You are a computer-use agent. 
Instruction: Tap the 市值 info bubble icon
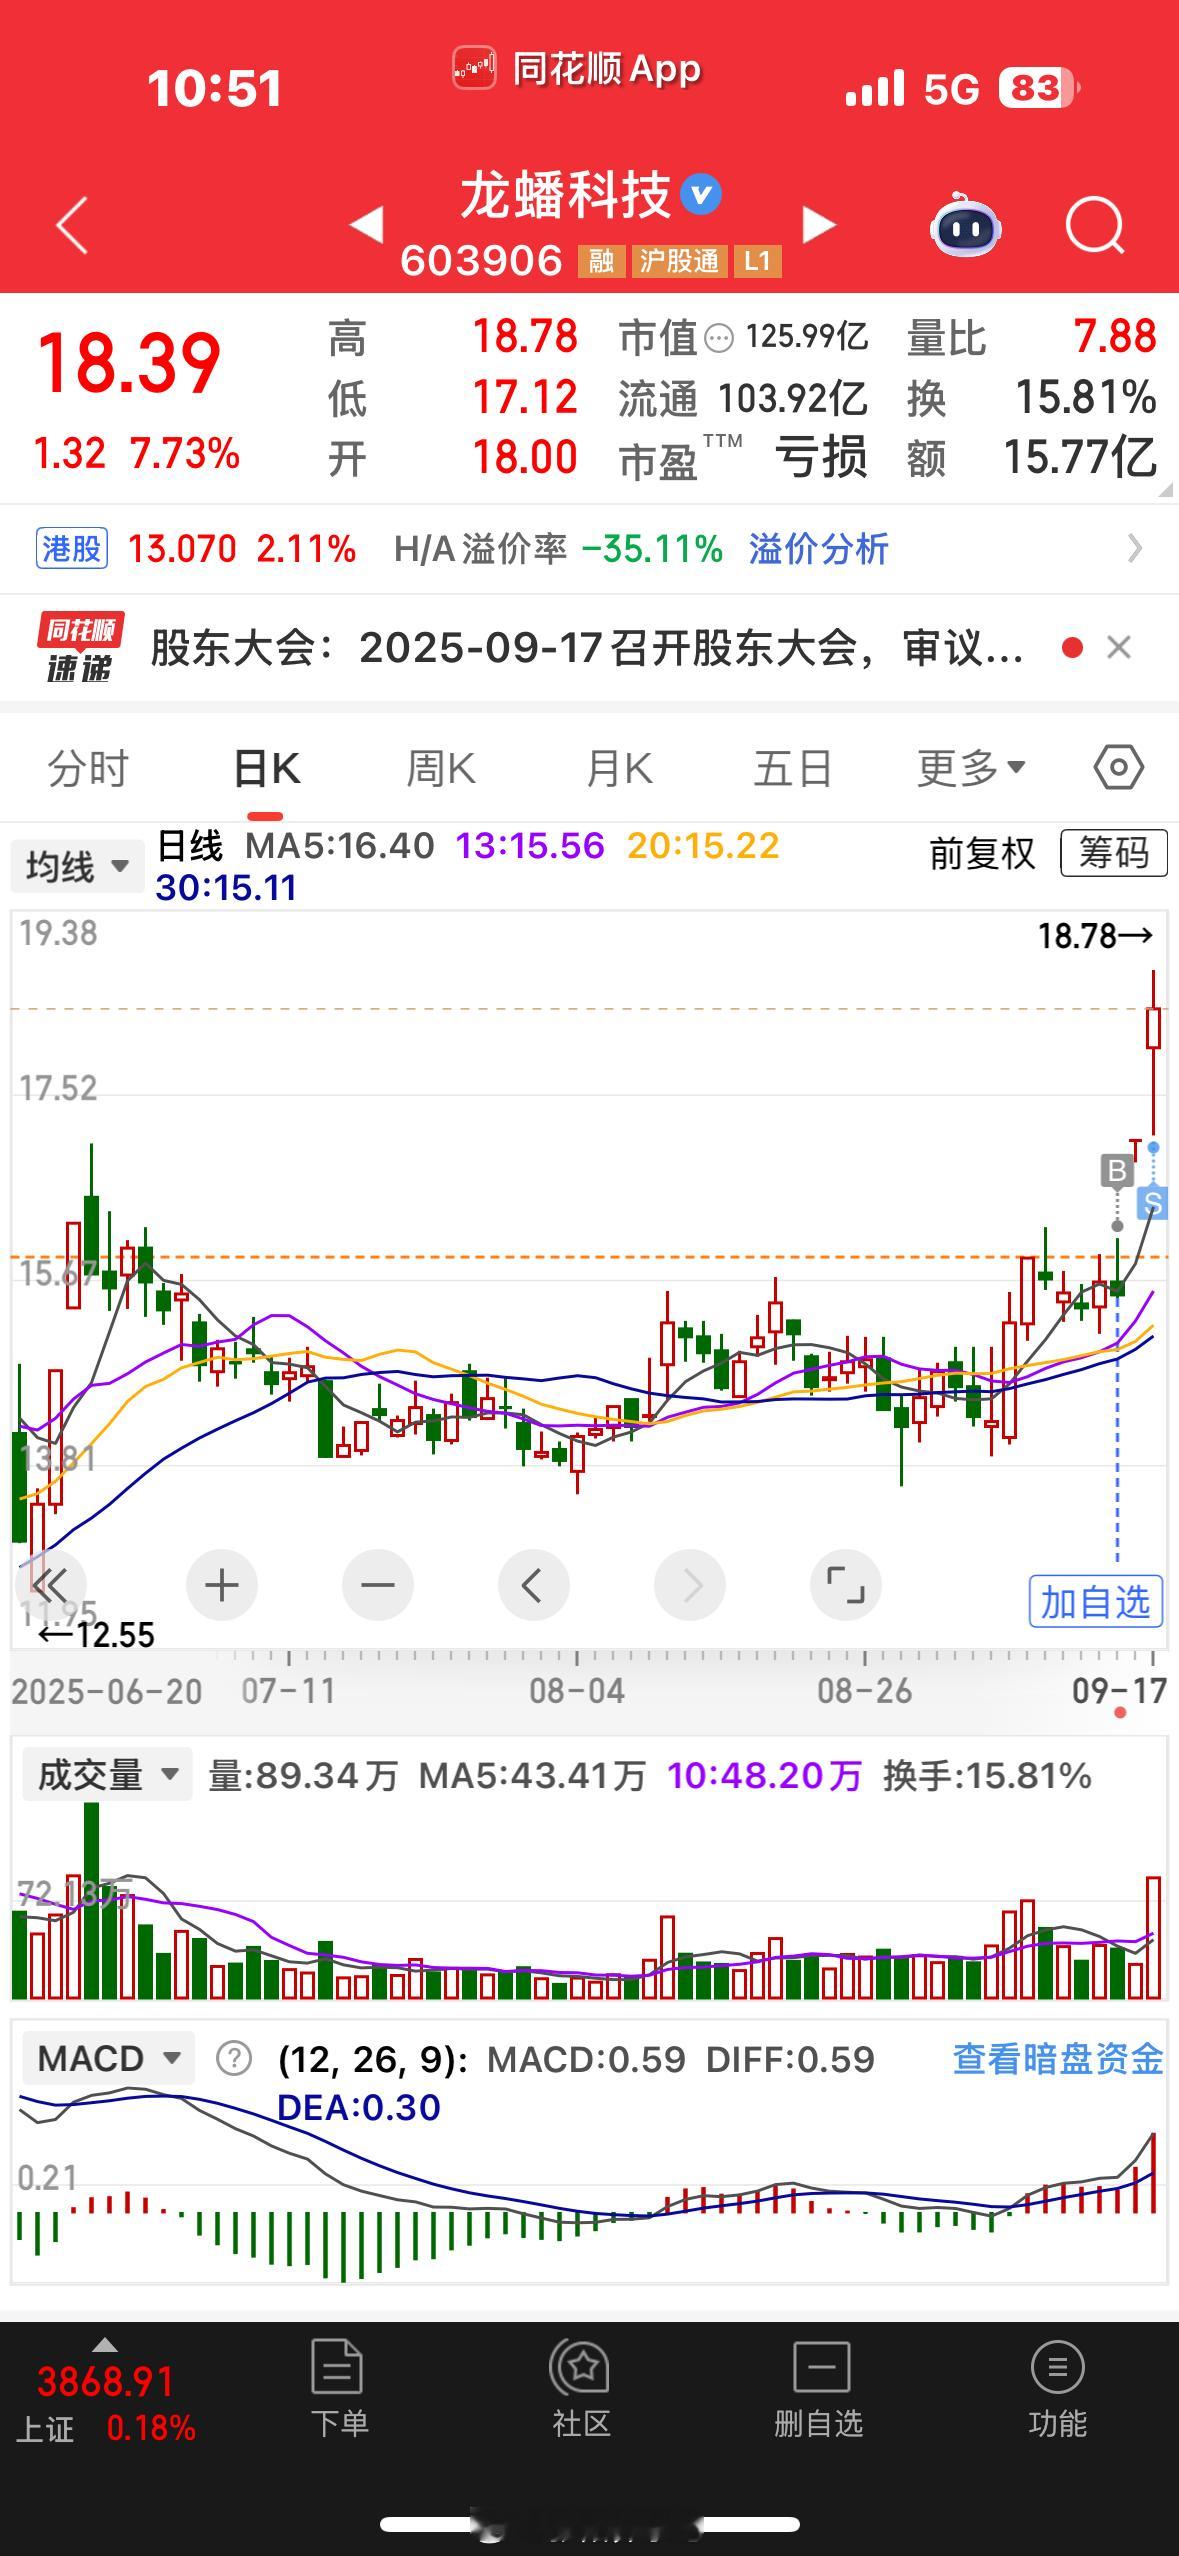click(x=719, y=339)
